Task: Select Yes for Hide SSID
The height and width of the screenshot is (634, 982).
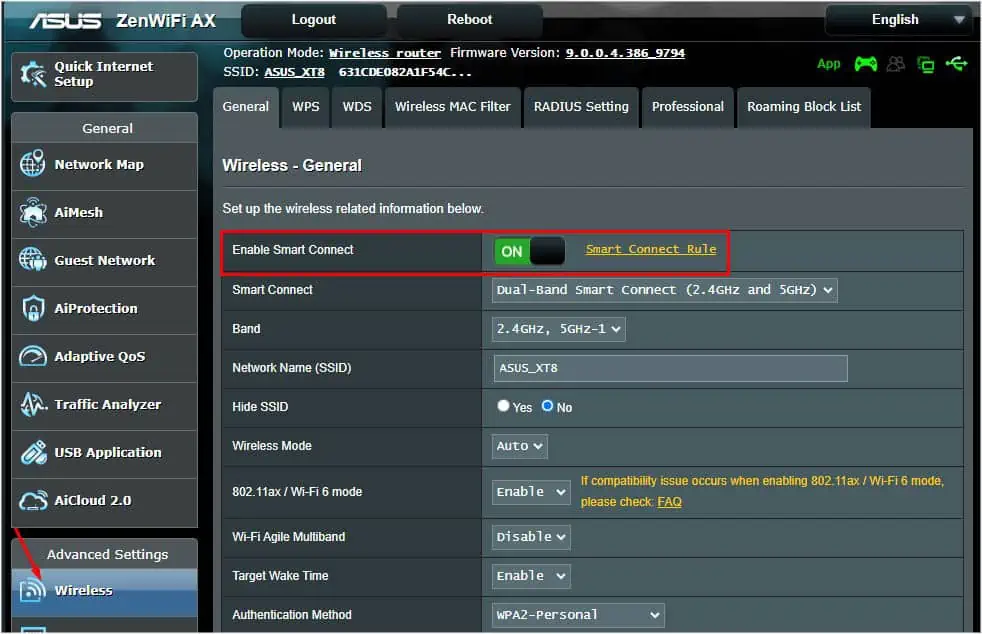Action: (502, 406)
